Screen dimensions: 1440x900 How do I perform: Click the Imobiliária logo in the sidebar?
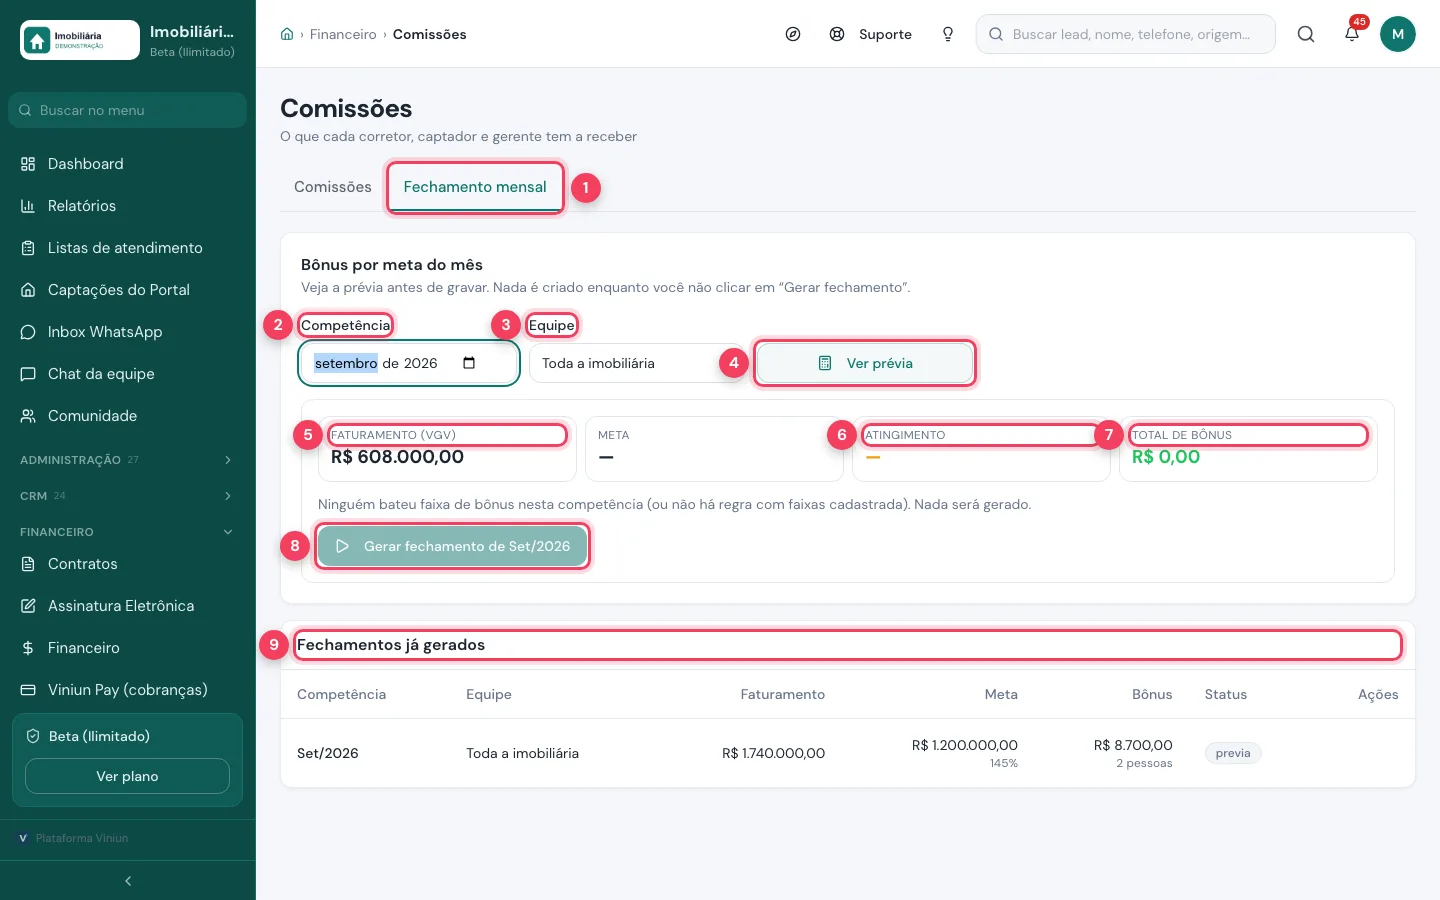click(x=80, y=40)
